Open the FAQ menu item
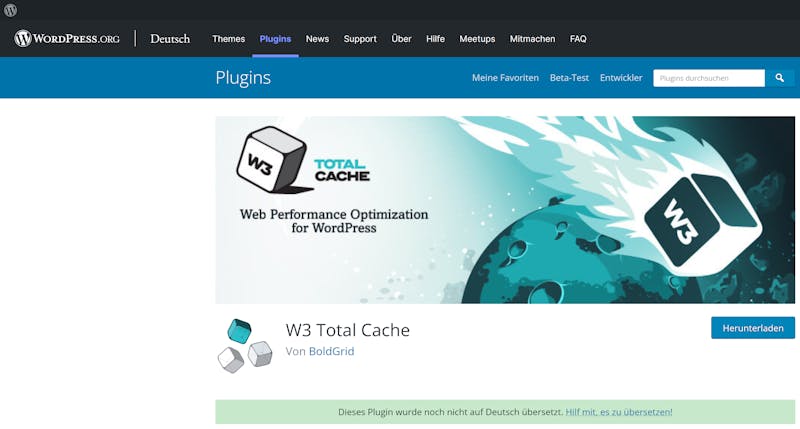This screenshot has height=429, width=800. click(578, 39)
